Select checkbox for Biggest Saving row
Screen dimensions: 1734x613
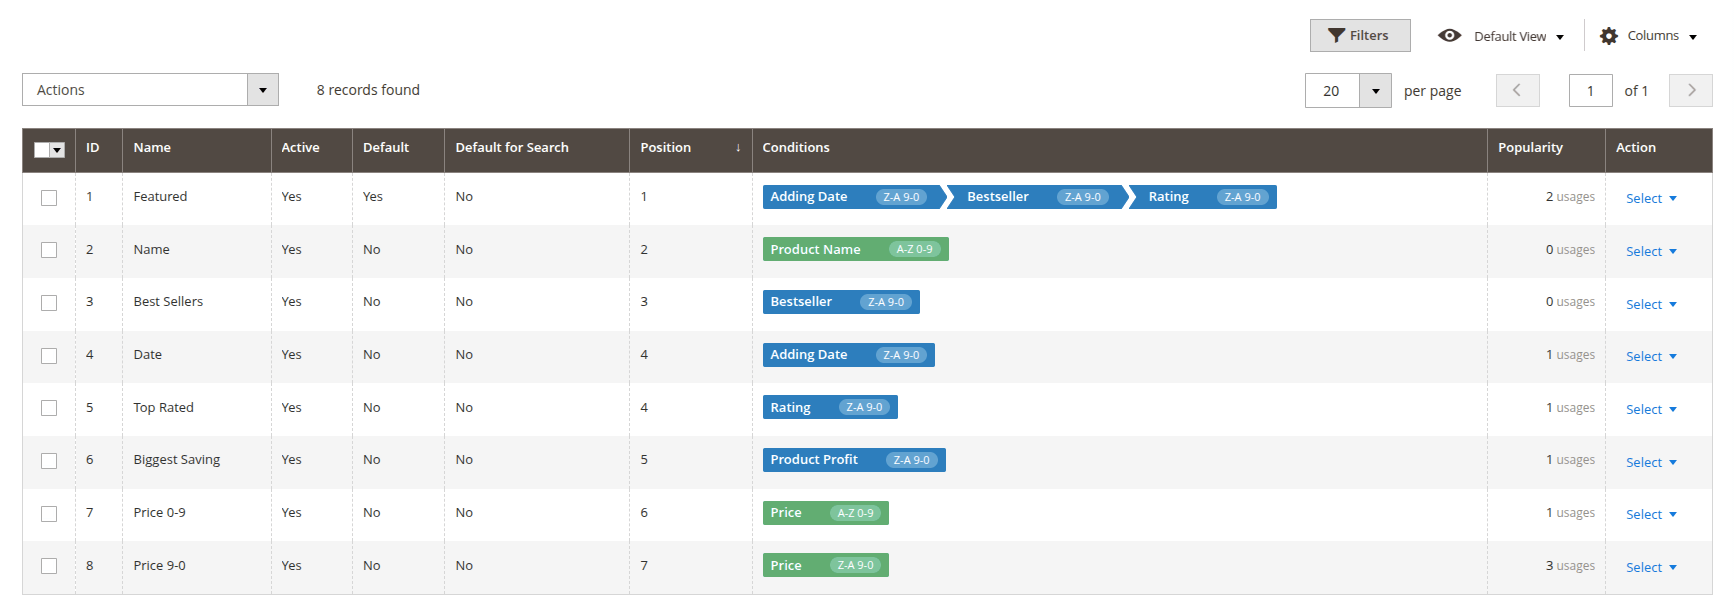[x=49, y=461]
